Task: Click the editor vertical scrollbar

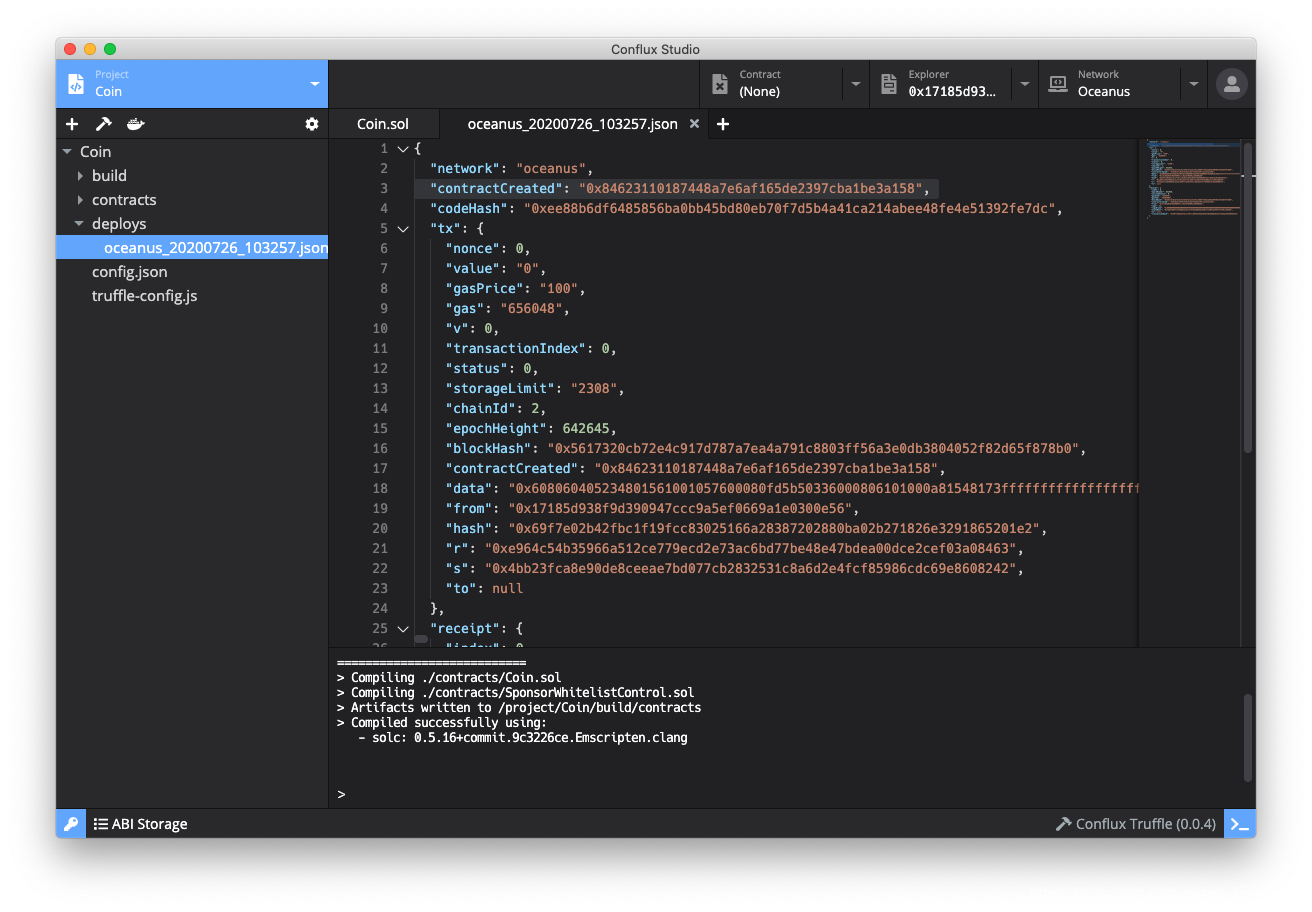Action: click(x=1248, y=298)
